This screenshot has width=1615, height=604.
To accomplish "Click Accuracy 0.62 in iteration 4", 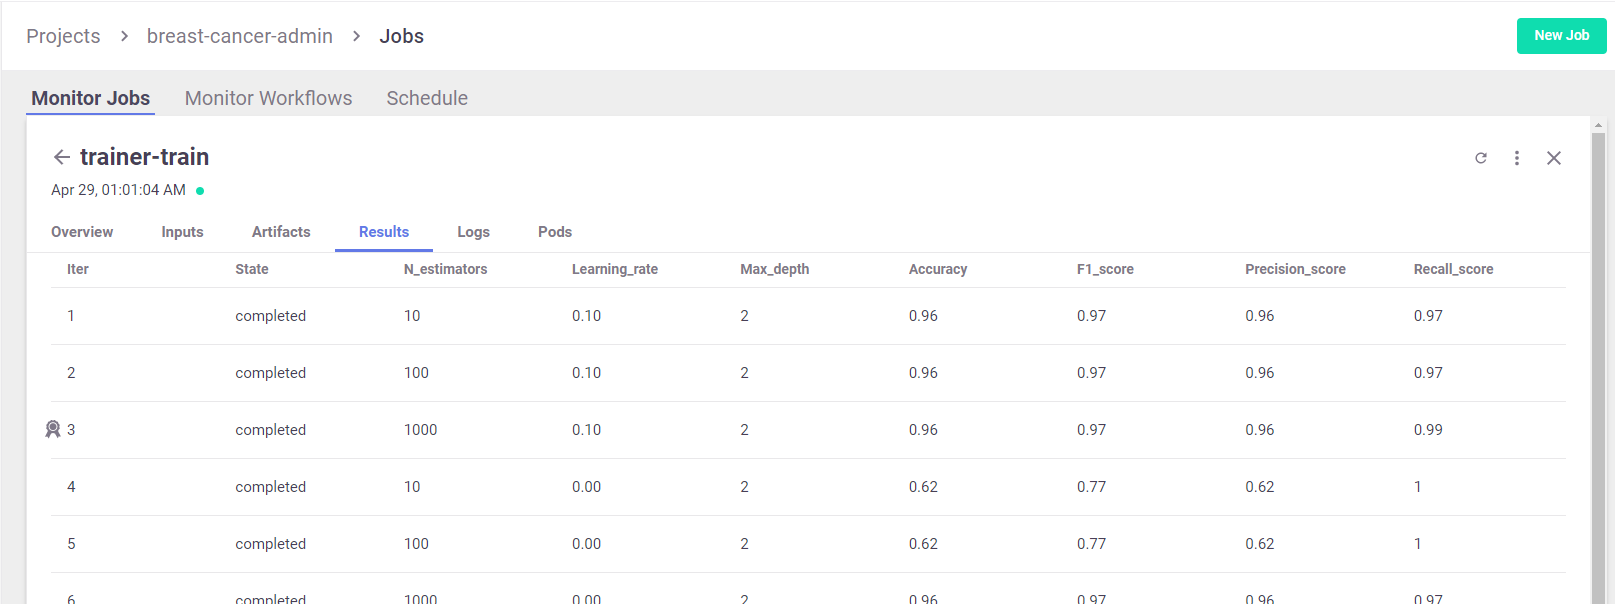I will click(923, 487).
